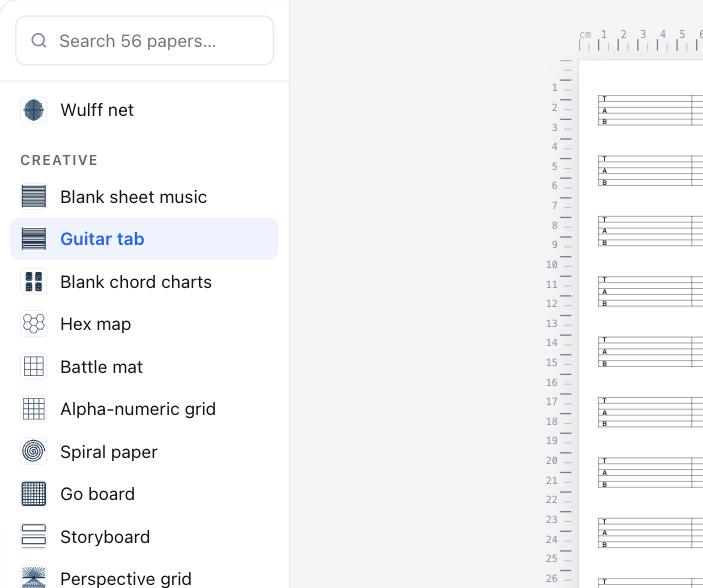703x588 pixels.
Task: Open the Perspective grid paper
Action: (144, 574)
